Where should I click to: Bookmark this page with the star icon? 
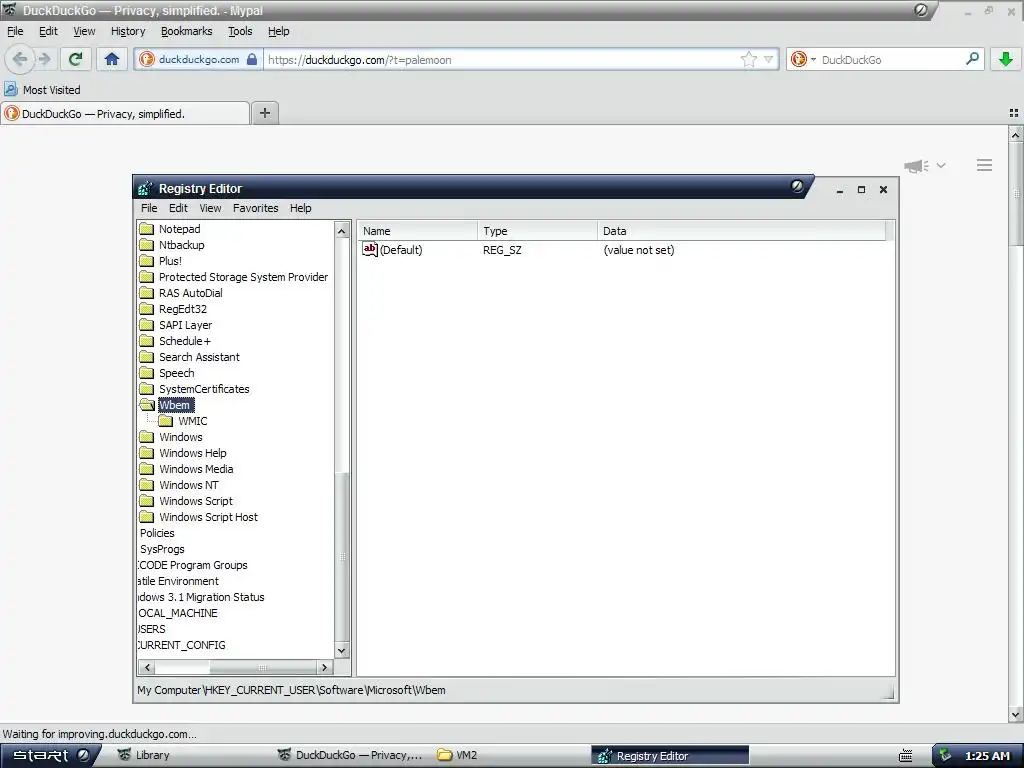(x=748, y=59)
